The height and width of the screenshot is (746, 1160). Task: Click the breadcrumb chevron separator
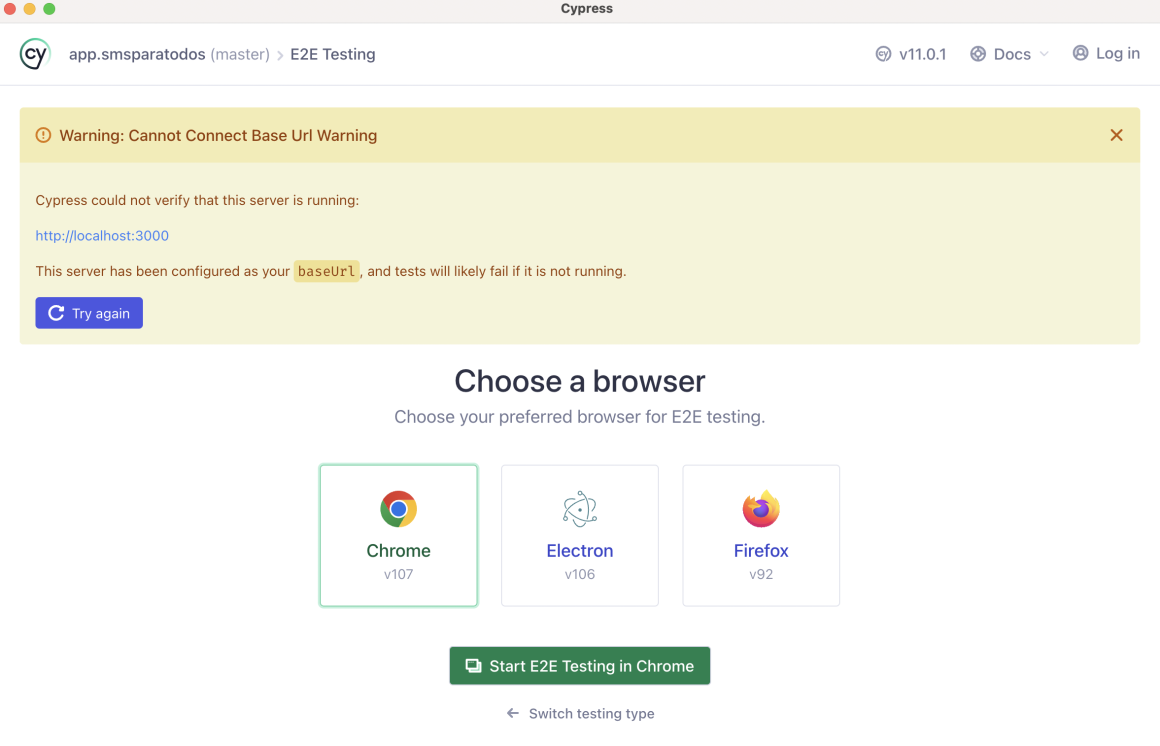[280, 56]
